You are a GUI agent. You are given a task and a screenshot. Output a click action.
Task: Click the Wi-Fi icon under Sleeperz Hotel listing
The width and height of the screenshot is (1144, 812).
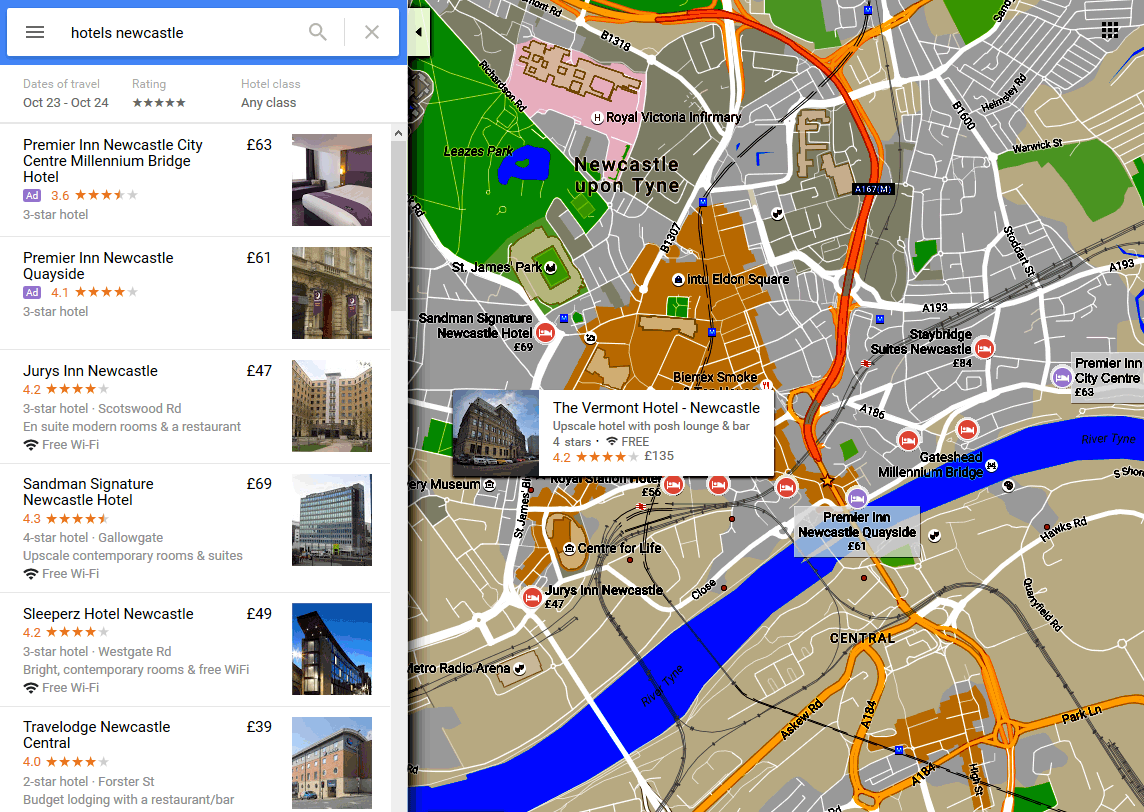pos(31,688)
